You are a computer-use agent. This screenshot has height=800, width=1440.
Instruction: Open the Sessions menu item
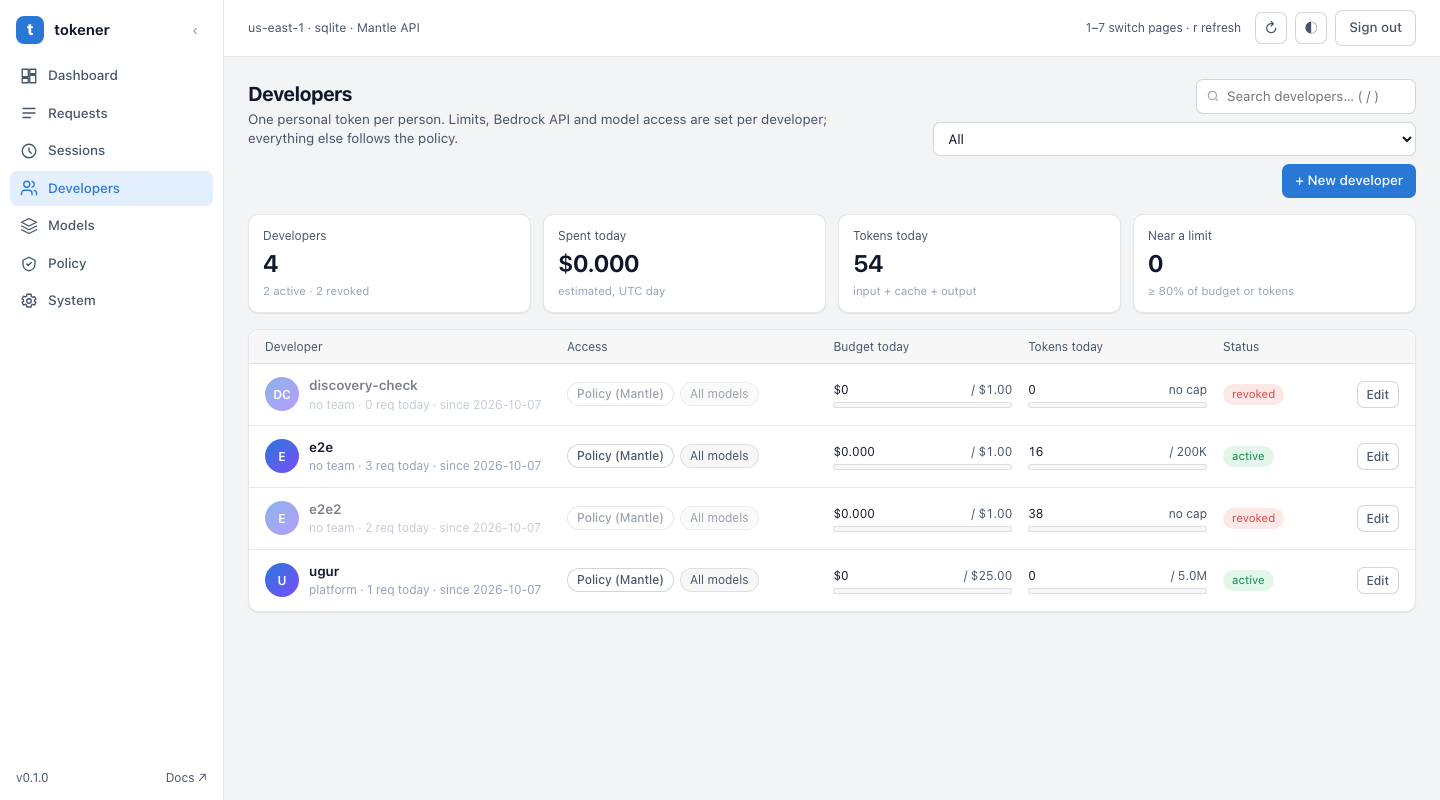click(x=111, y=151)
